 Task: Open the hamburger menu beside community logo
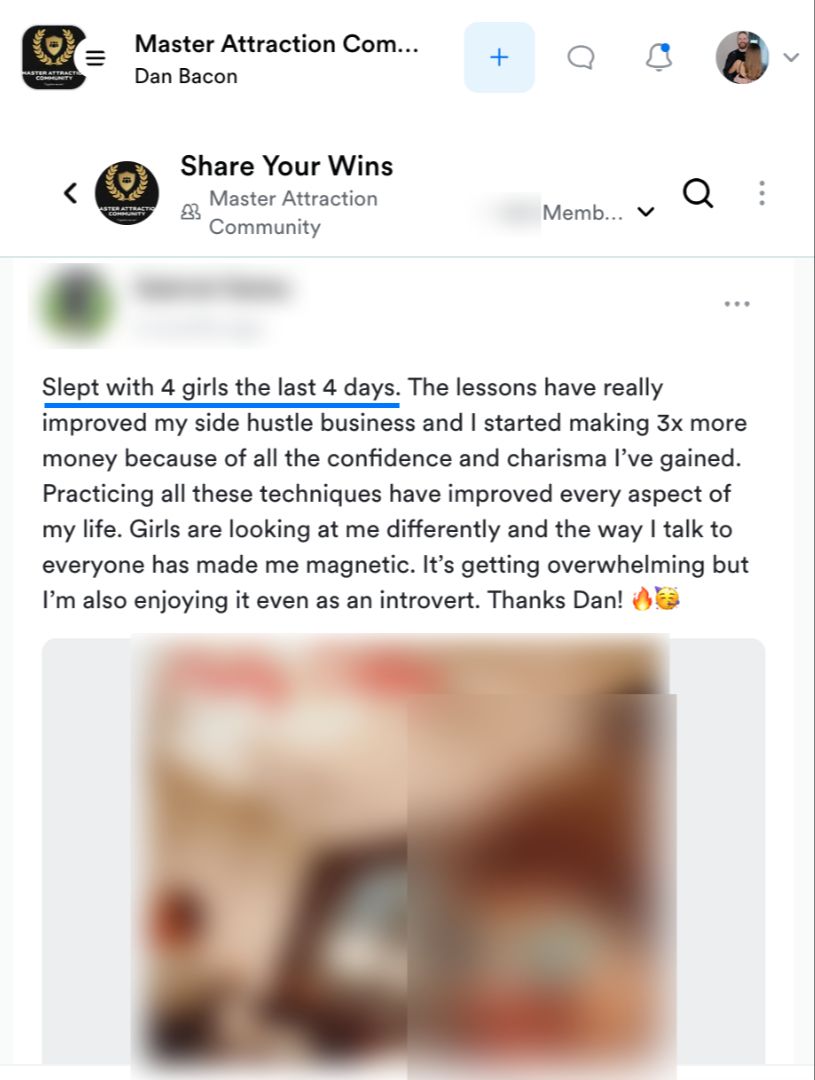[x=95, y=58]
